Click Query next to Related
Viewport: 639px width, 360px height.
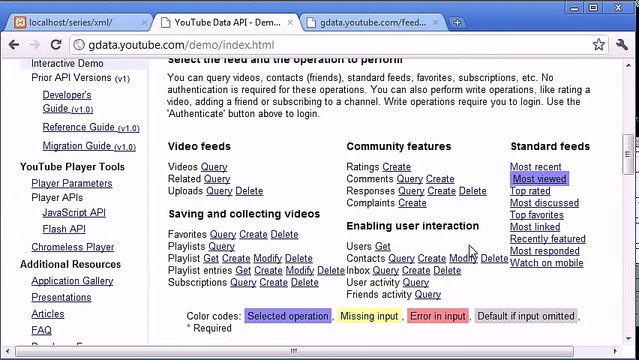(x=217, y=179)
